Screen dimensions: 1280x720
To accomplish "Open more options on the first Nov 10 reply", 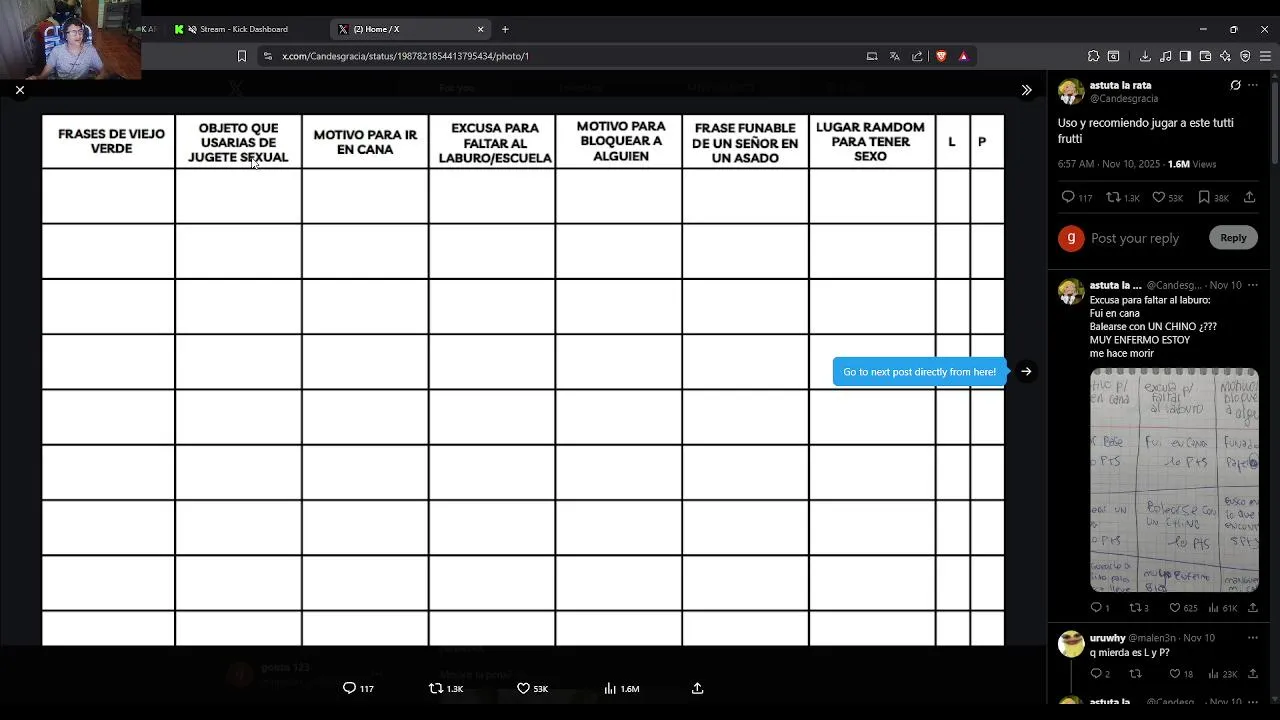I will pos(1253,285).
